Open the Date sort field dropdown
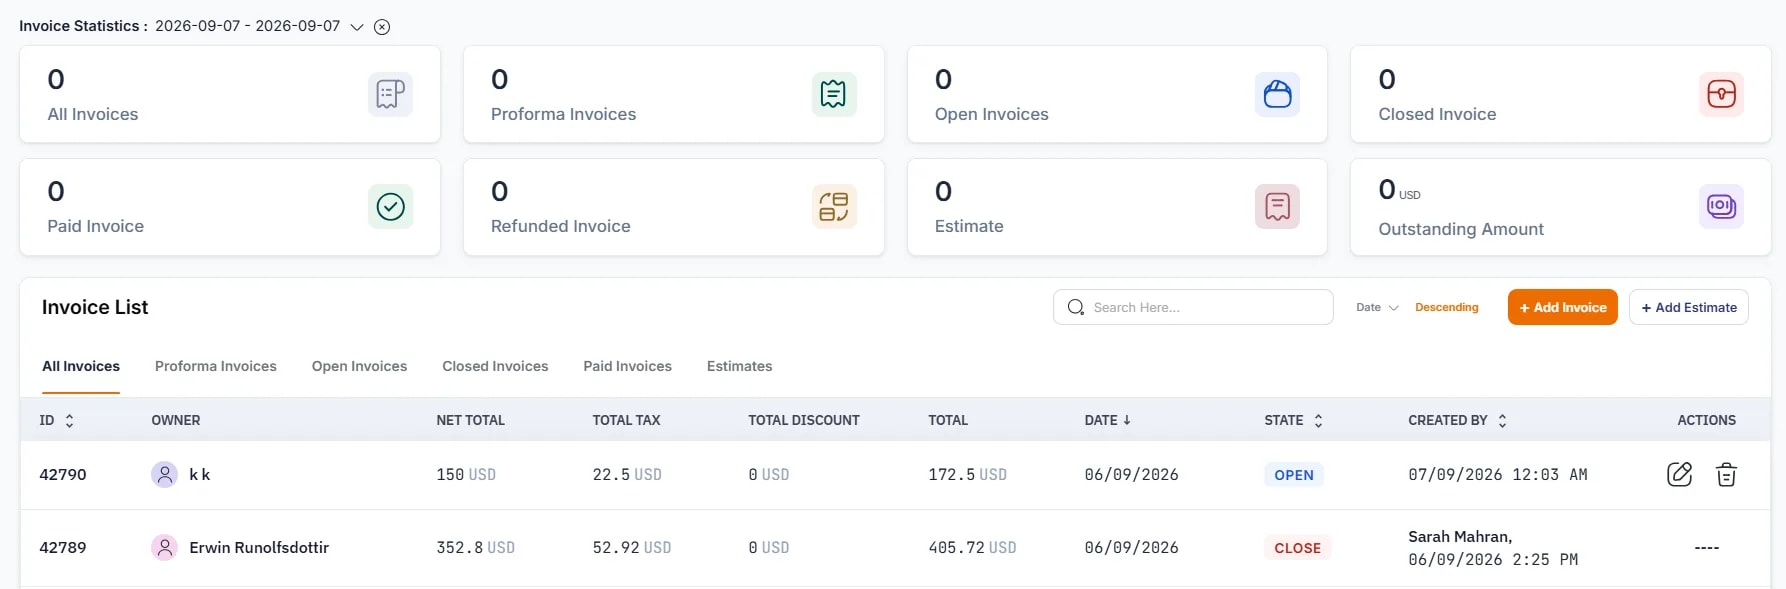 pyautogui.click(x=1377, y=307)
